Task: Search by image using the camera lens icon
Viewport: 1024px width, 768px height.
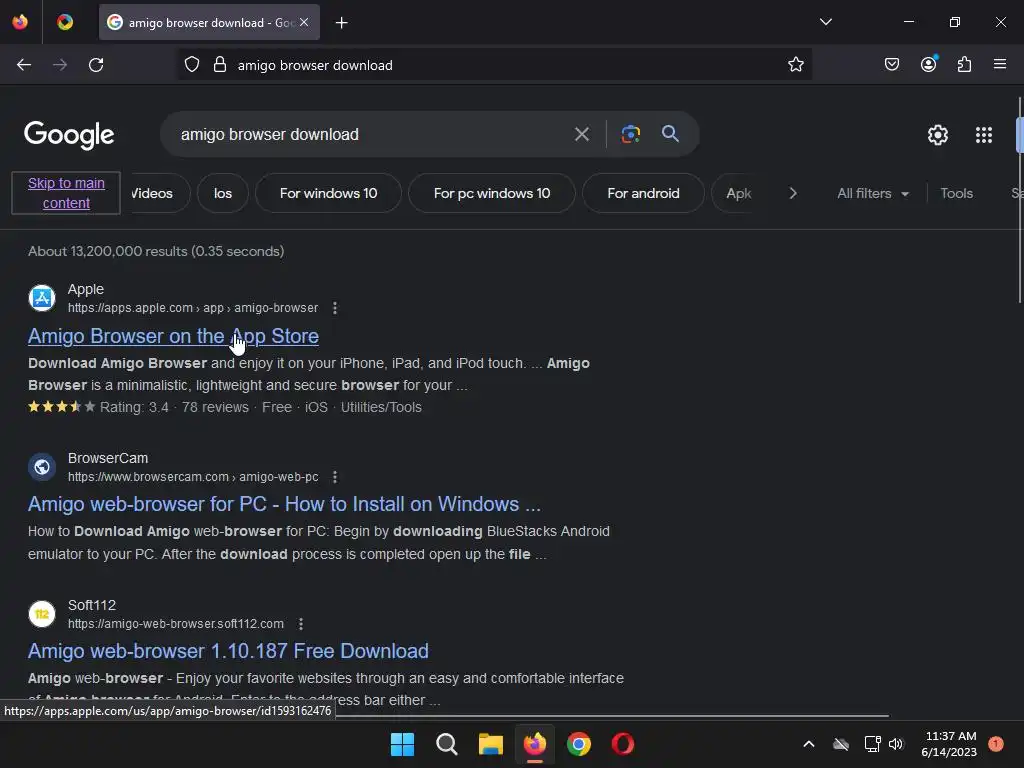Action: point(630,134)
